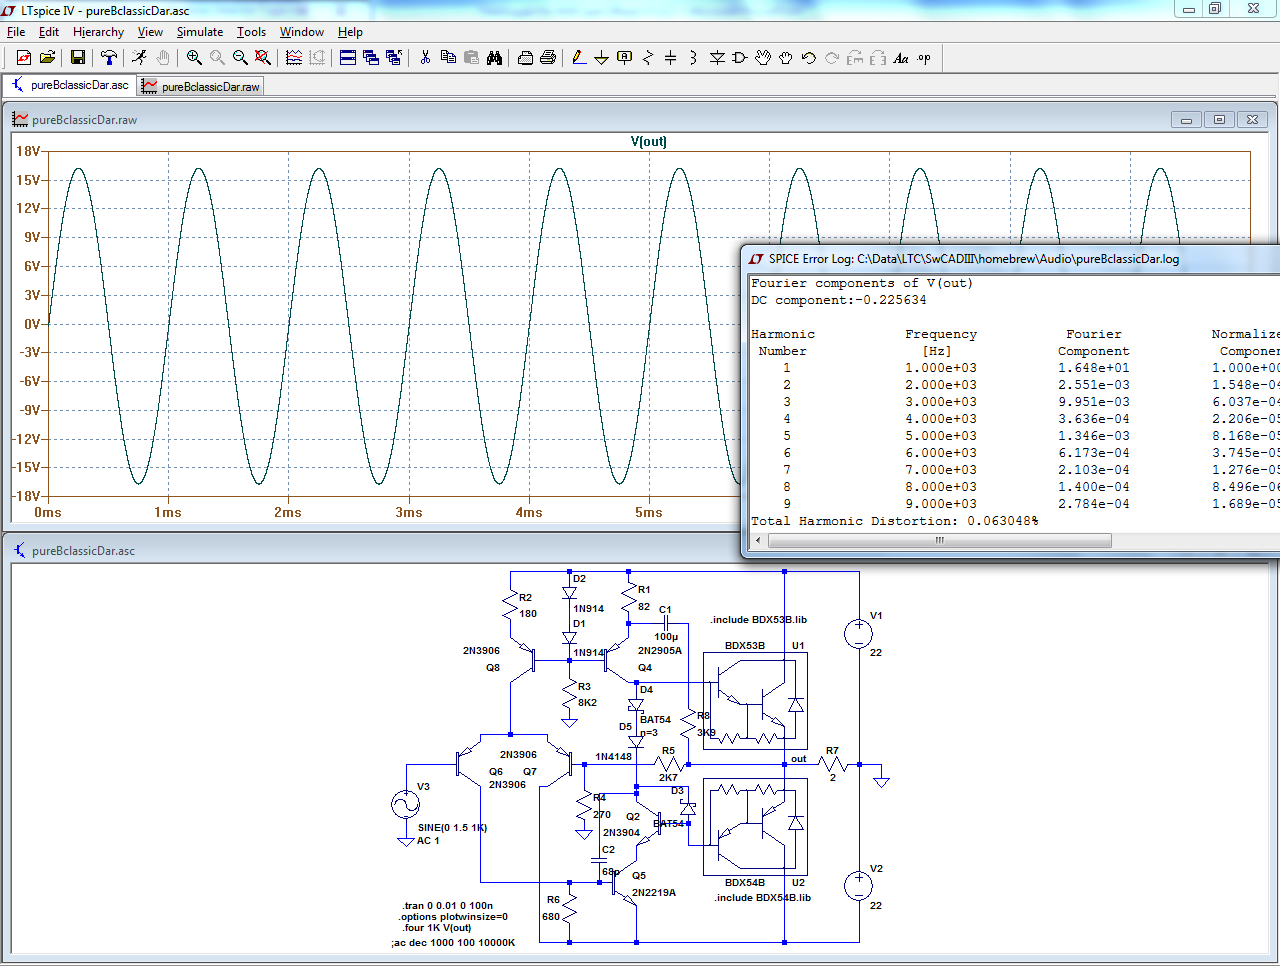
Task: Click the .tran directive text in schematic
Action: point(447,905)
